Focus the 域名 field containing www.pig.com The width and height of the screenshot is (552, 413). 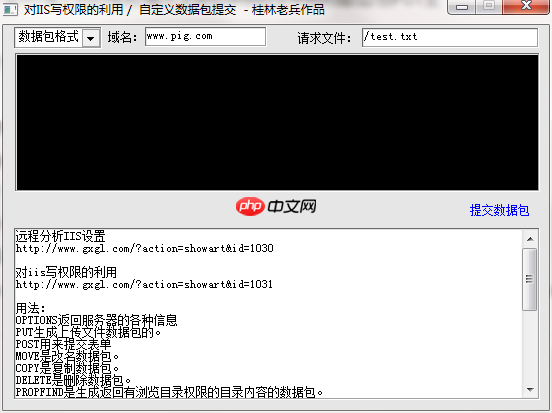pyautogui.click(x=206, y=37)
